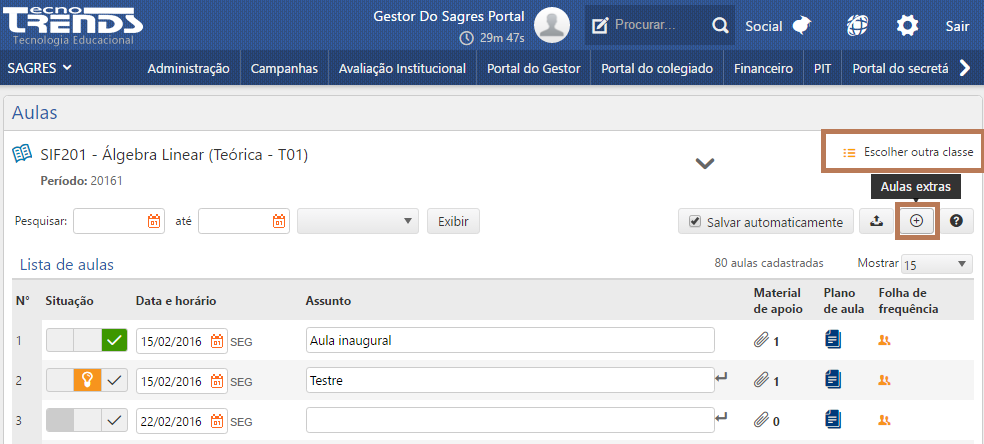Expand the class details chevron
This screenshot has width=984, height=444.
pos(705,163)
